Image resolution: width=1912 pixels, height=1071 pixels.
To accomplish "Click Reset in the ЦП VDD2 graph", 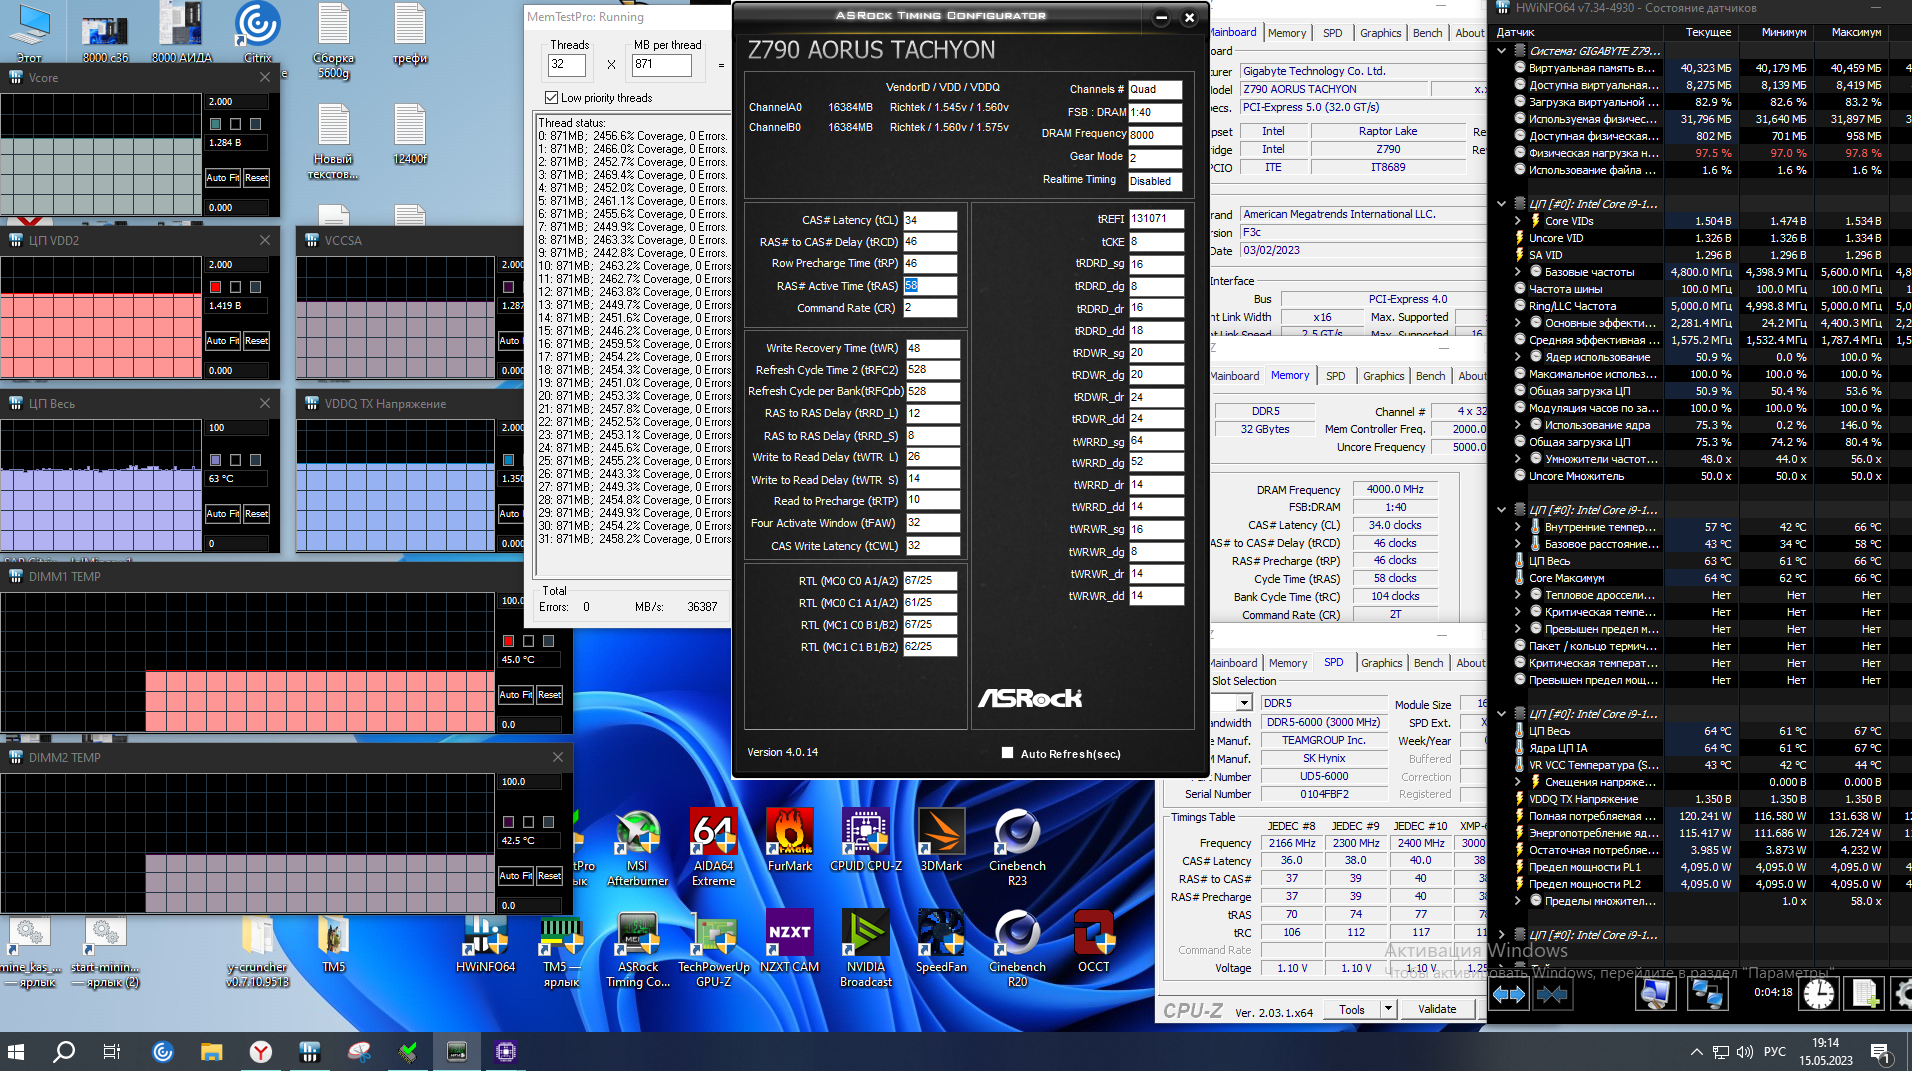I will point(256,341).
